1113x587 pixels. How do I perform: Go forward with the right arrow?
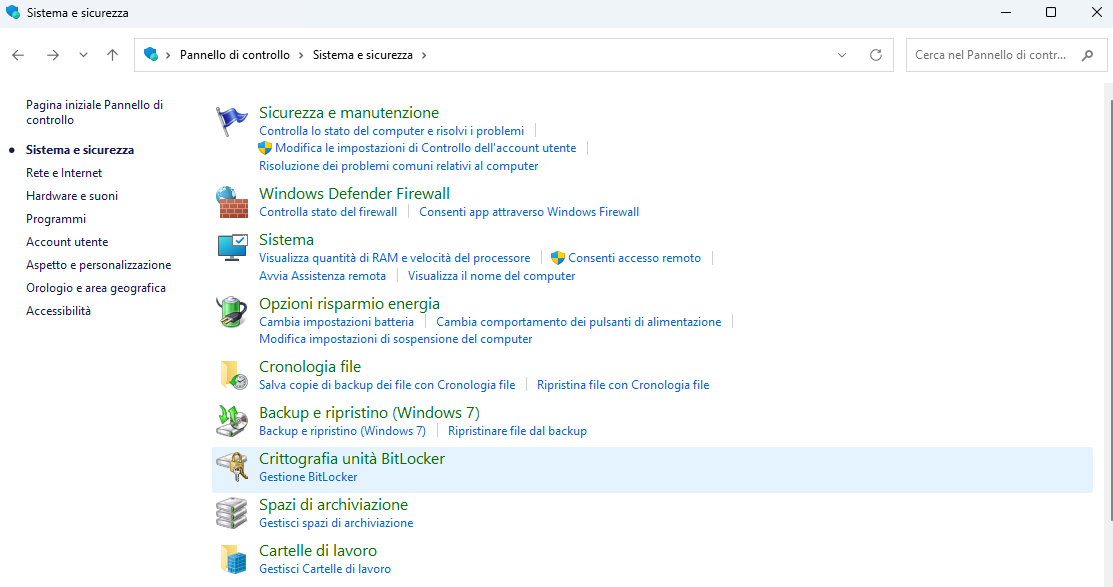tap(53, 55)
